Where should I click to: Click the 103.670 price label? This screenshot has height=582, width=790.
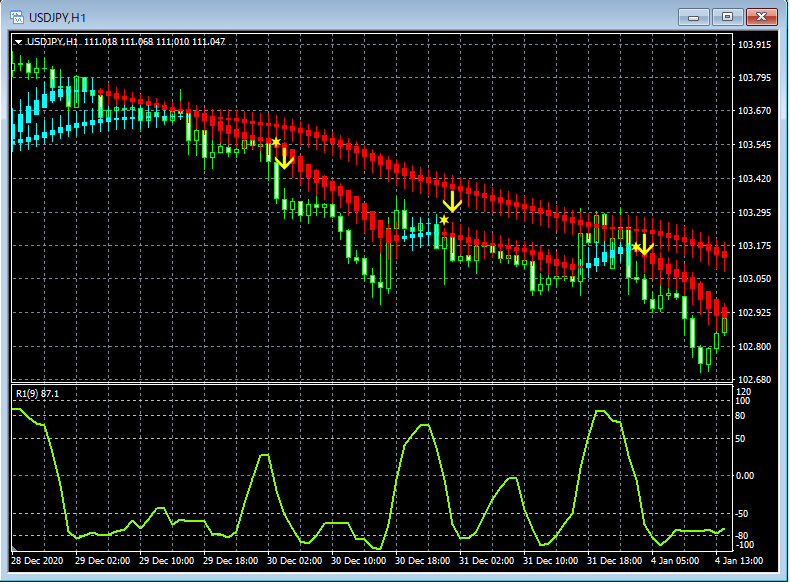coord(754,111)
